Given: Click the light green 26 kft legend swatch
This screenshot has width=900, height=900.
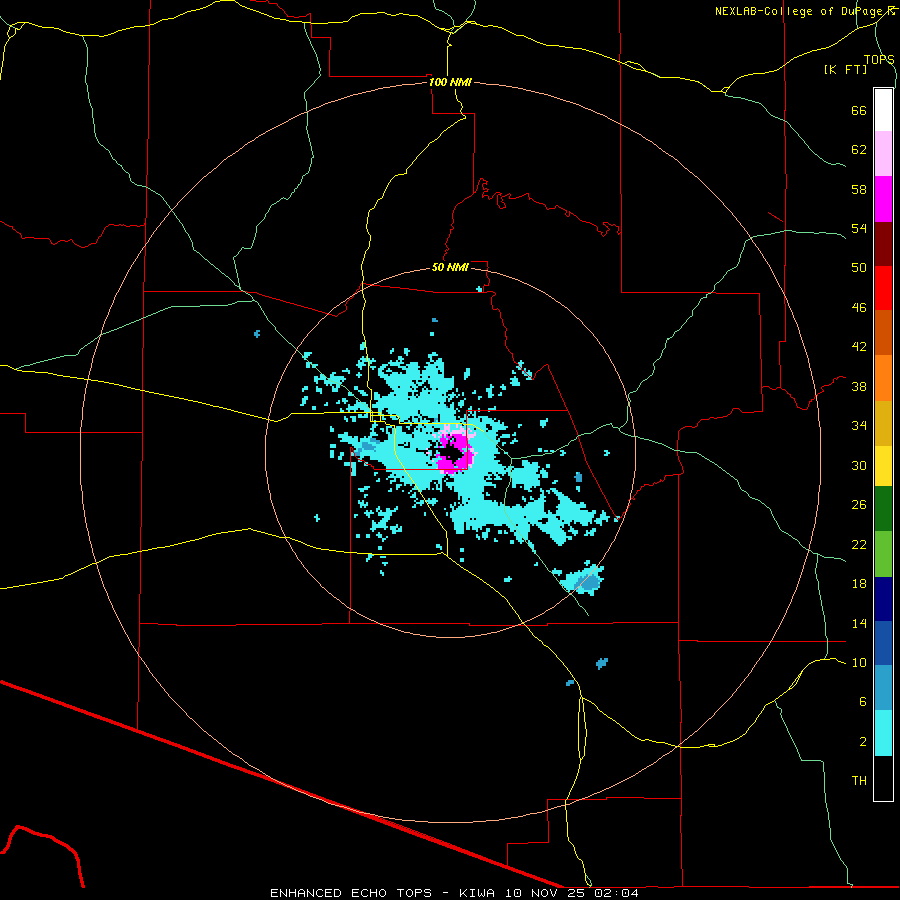Looking at the screenshot, I should coord(883,554).
